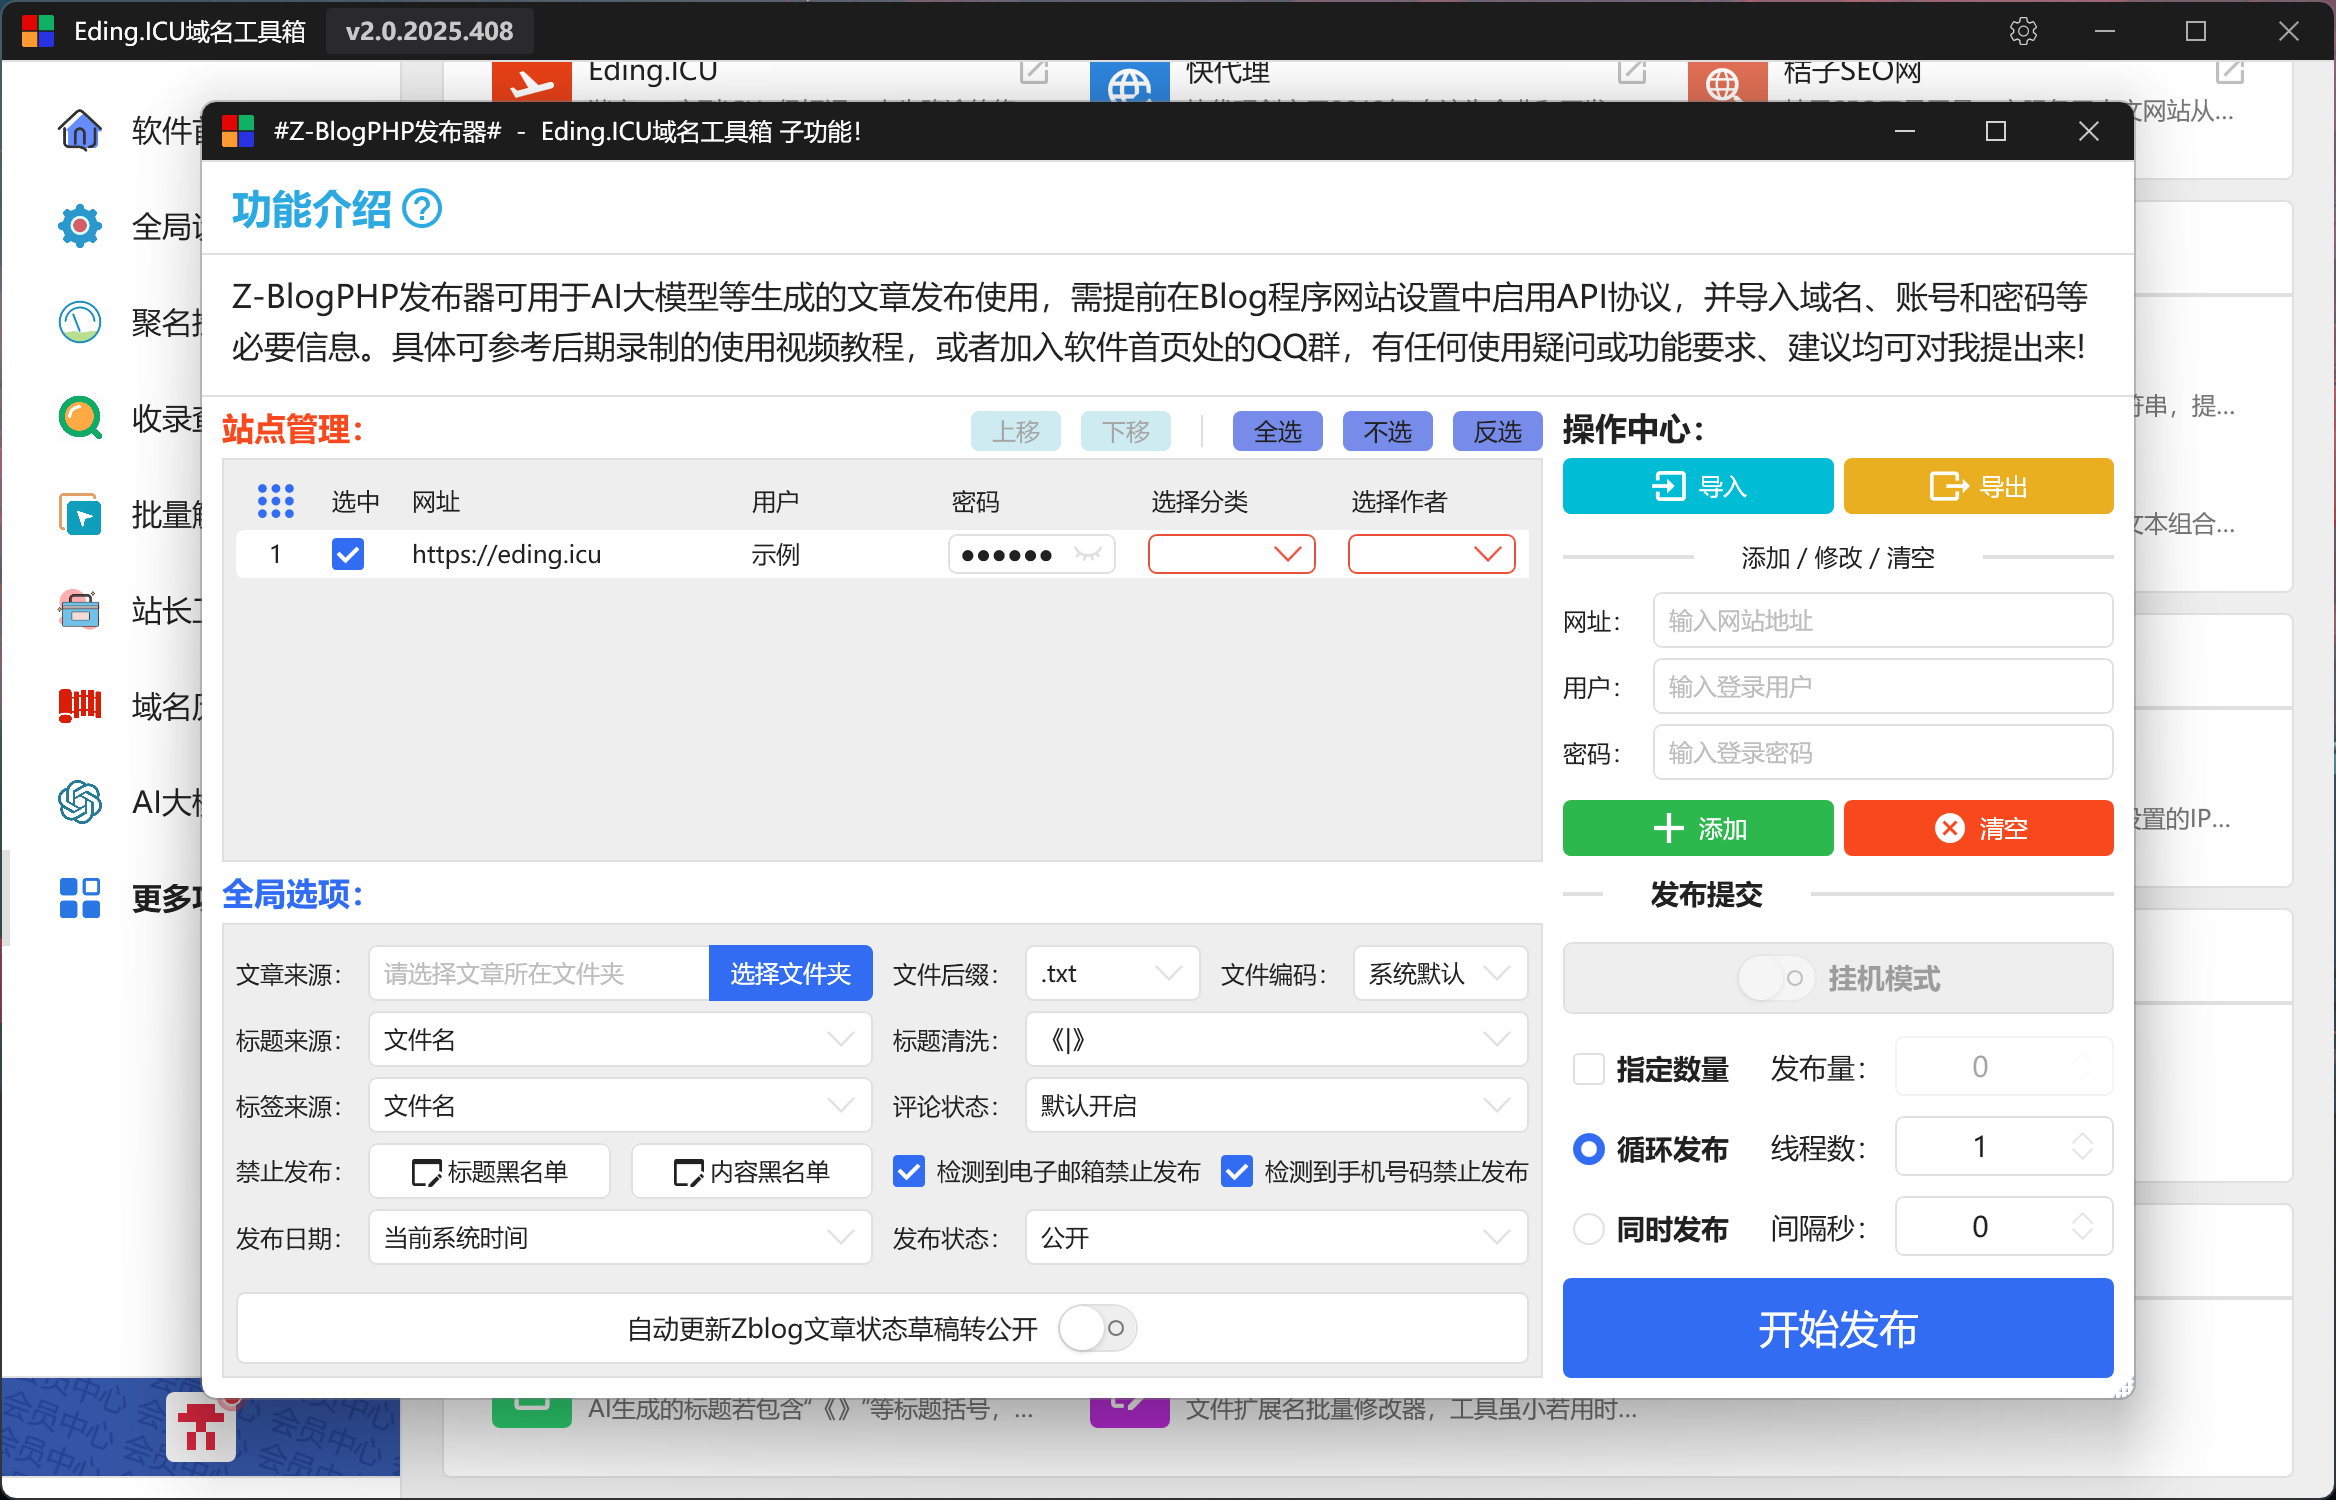Click the 导出 export button

click(x=1978, y=486)
